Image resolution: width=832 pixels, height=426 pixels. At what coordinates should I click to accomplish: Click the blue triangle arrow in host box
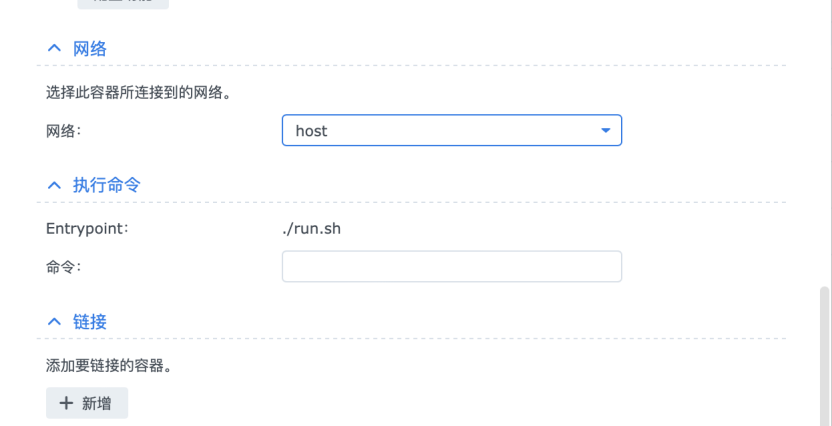click(605, 131)
